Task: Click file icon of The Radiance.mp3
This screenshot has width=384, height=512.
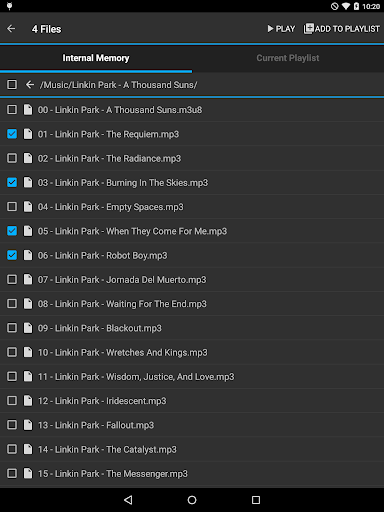Action: click(28, 158)
